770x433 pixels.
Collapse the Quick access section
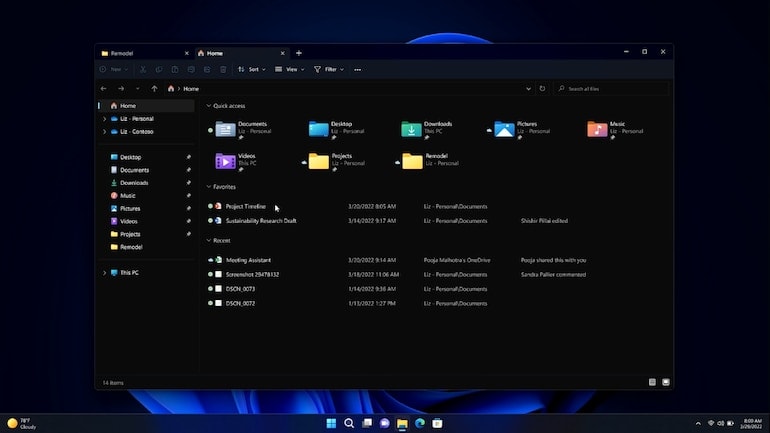[x=209, y=106]
